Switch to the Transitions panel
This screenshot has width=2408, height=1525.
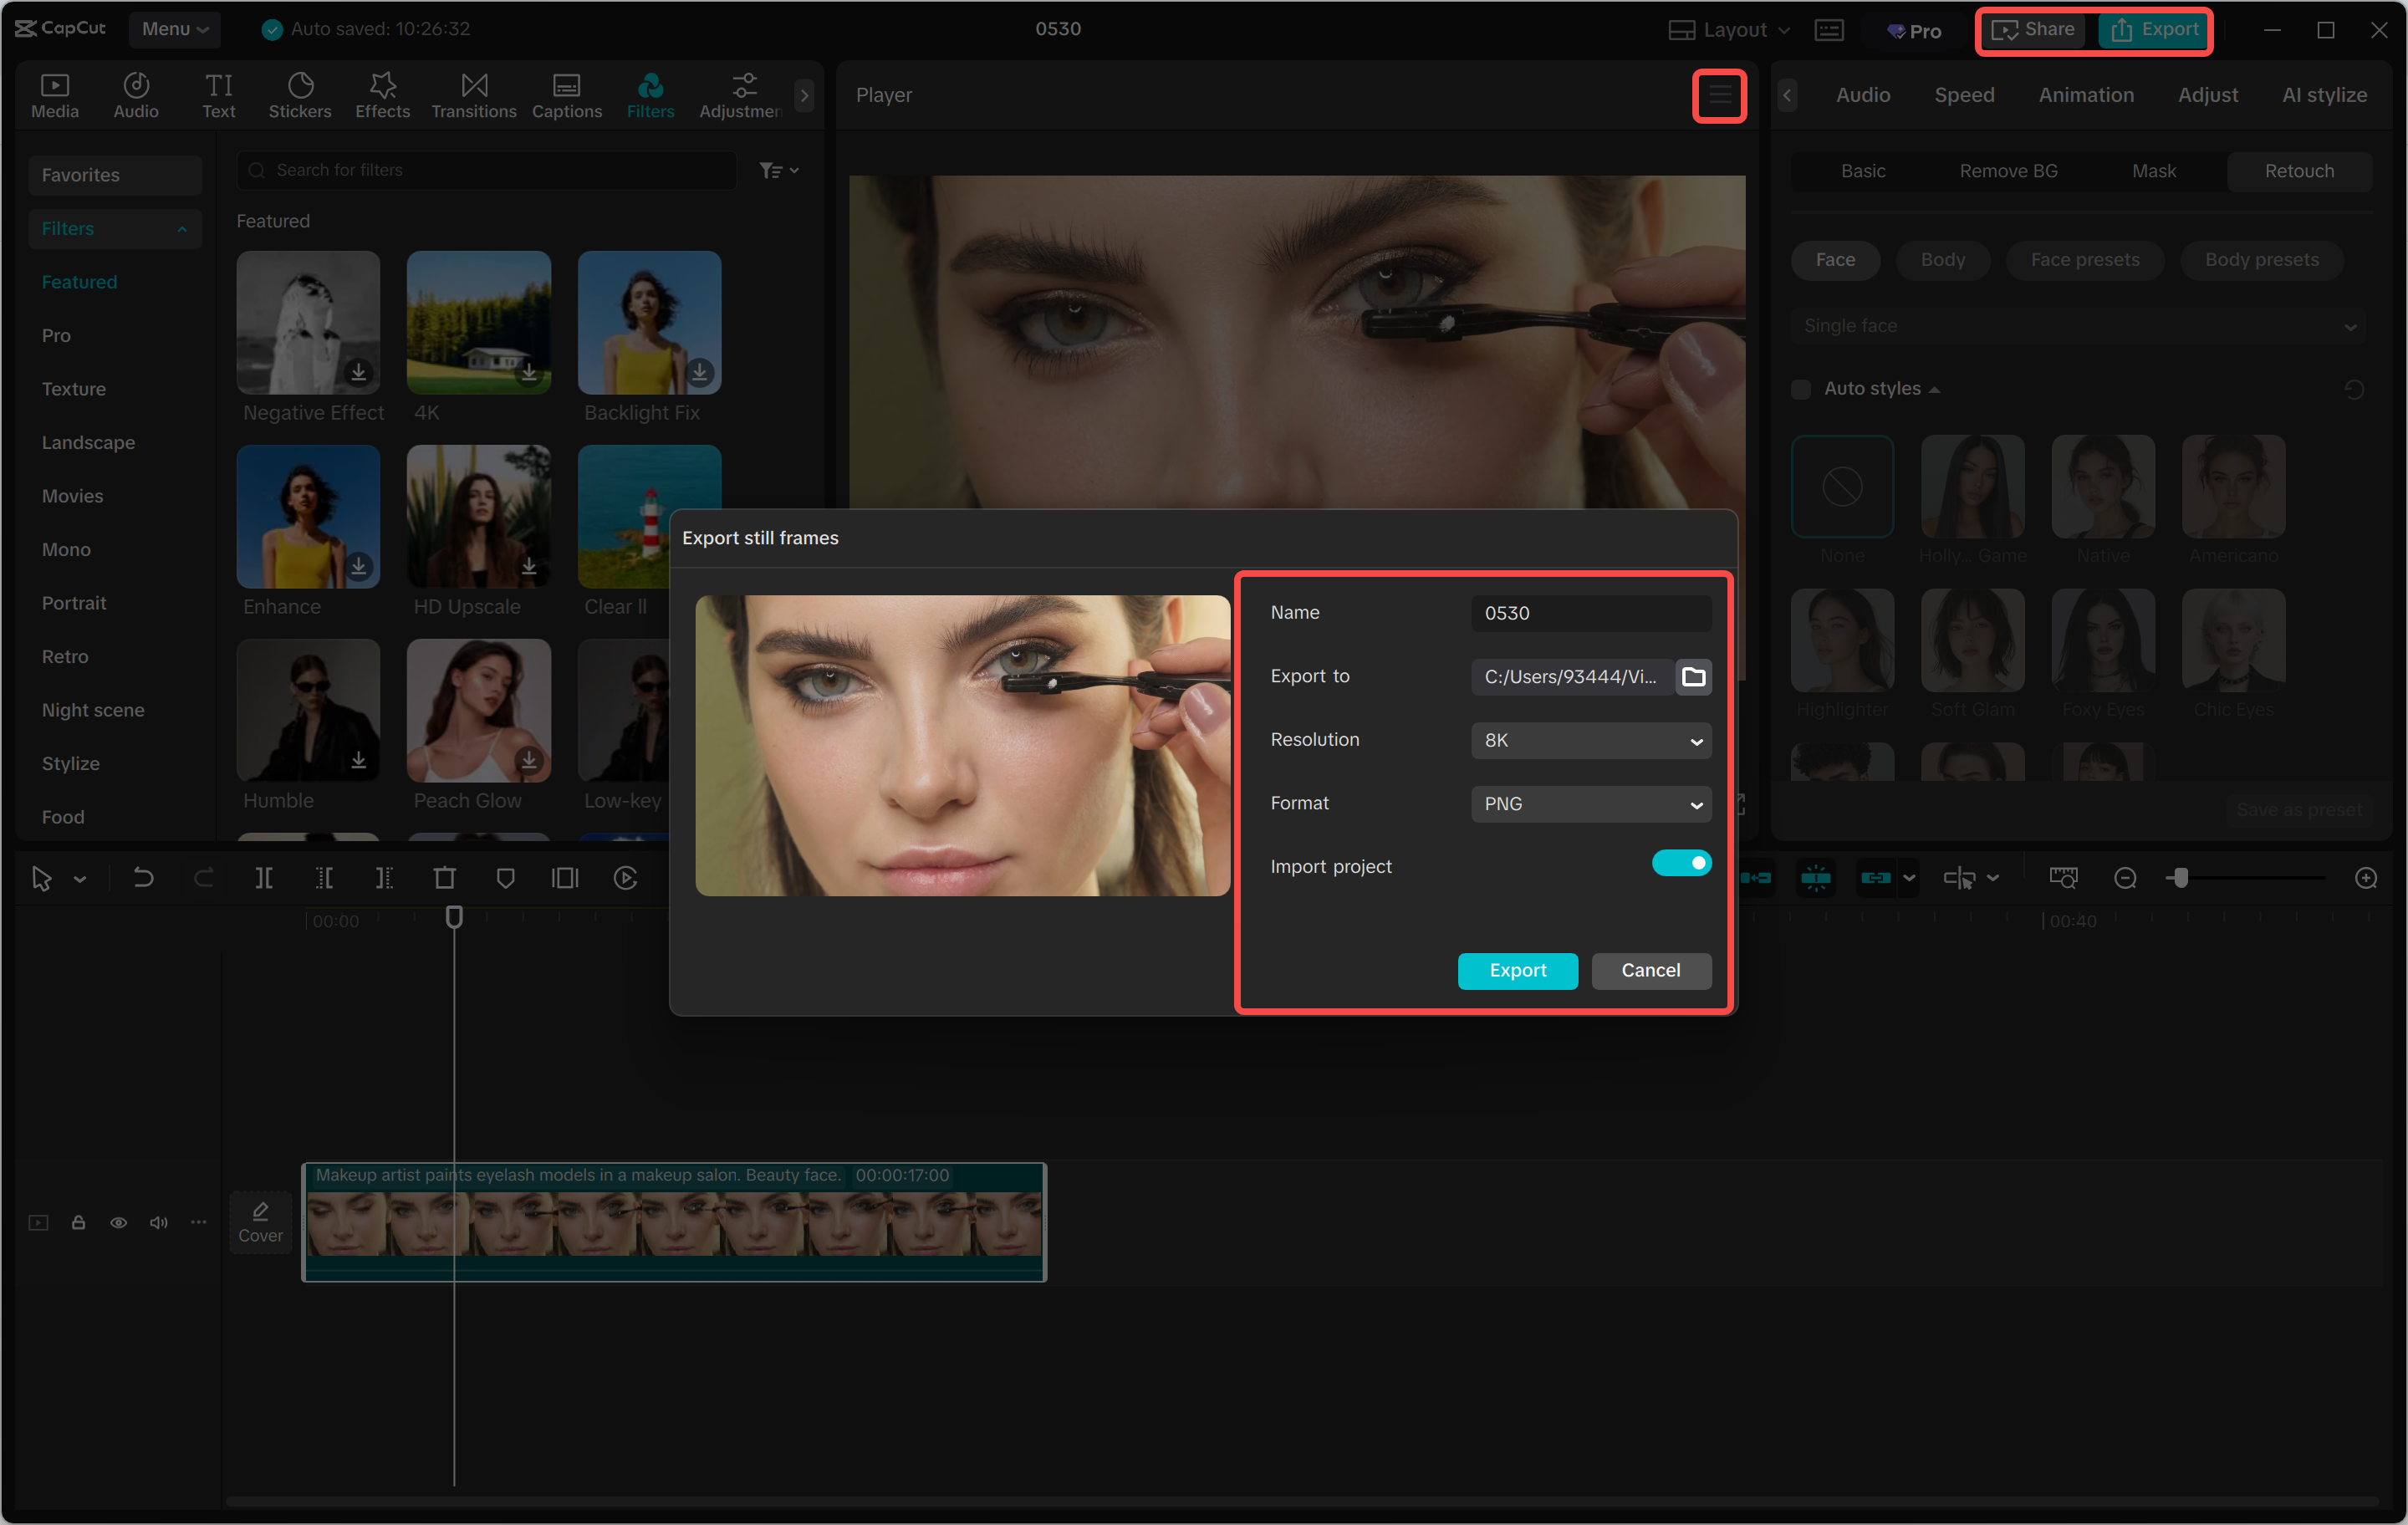pyautogui.click(x=473, y=95)
